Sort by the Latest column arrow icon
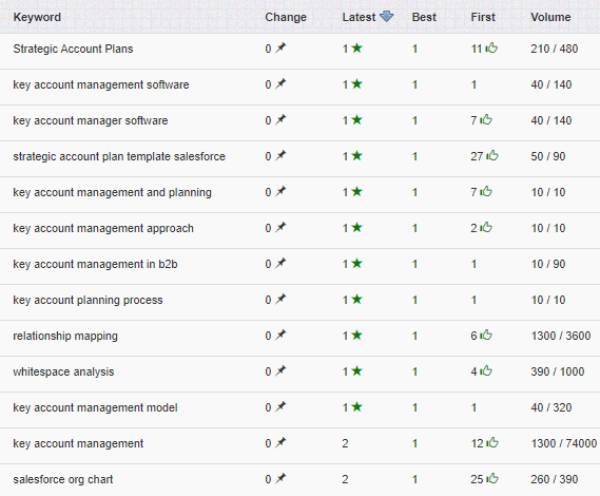 (x=386, y=16)
